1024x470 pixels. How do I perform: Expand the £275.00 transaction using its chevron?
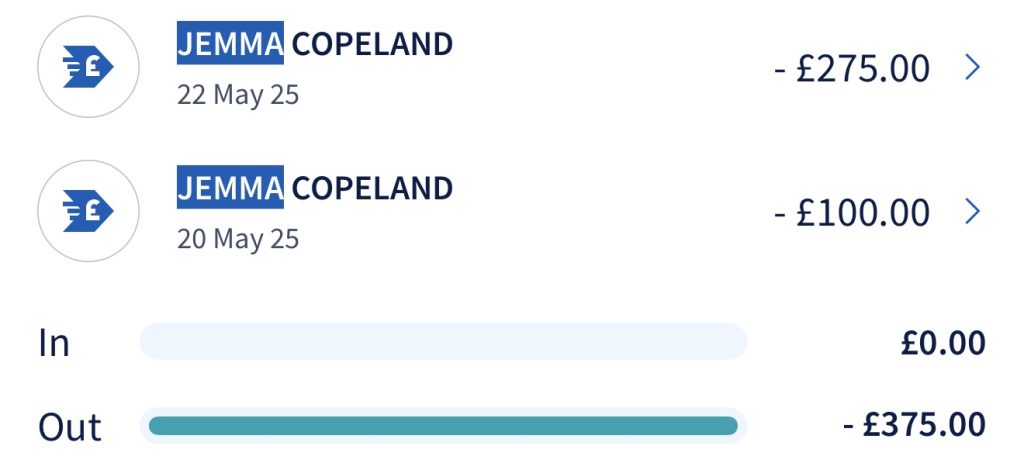click(x=973, y=68)
